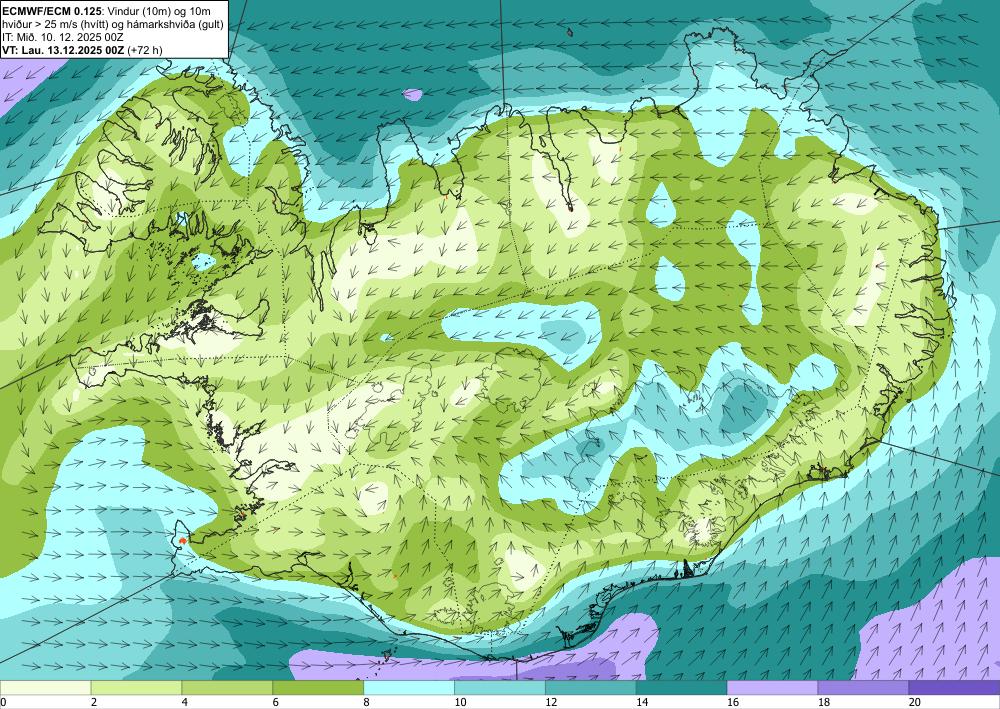Click the light green 2–4 m/s legend swatch
Image resolution: width=1000 pixels, height=709 pixels.
(136, 687)
